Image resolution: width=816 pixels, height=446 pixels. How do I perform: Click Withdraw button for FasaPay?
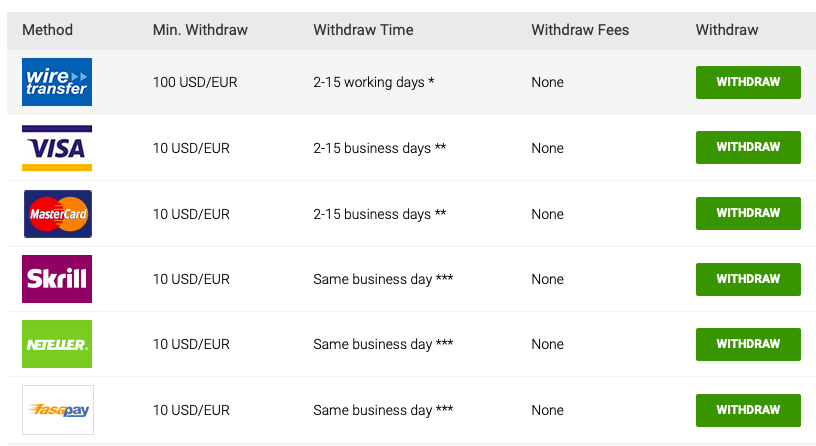point(748,411)
